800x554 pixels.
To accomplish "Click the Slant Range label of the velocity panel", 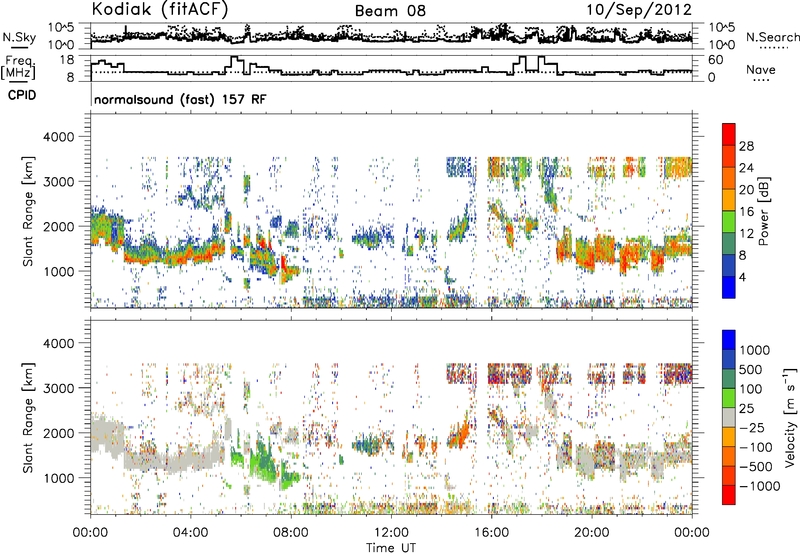I will tap(28, 417).
